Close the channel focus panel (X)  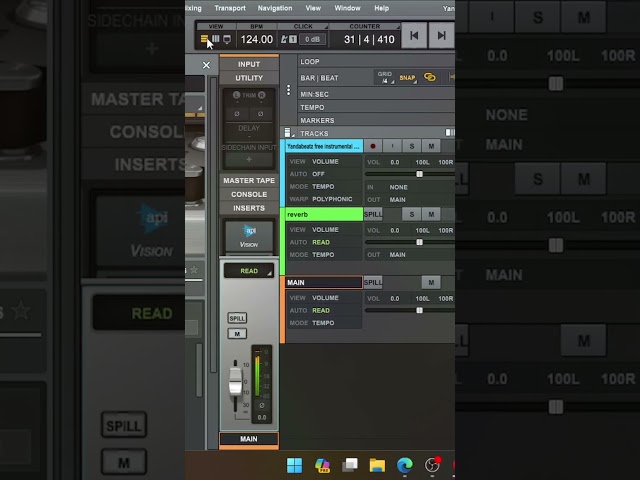[x=206, y=65]
